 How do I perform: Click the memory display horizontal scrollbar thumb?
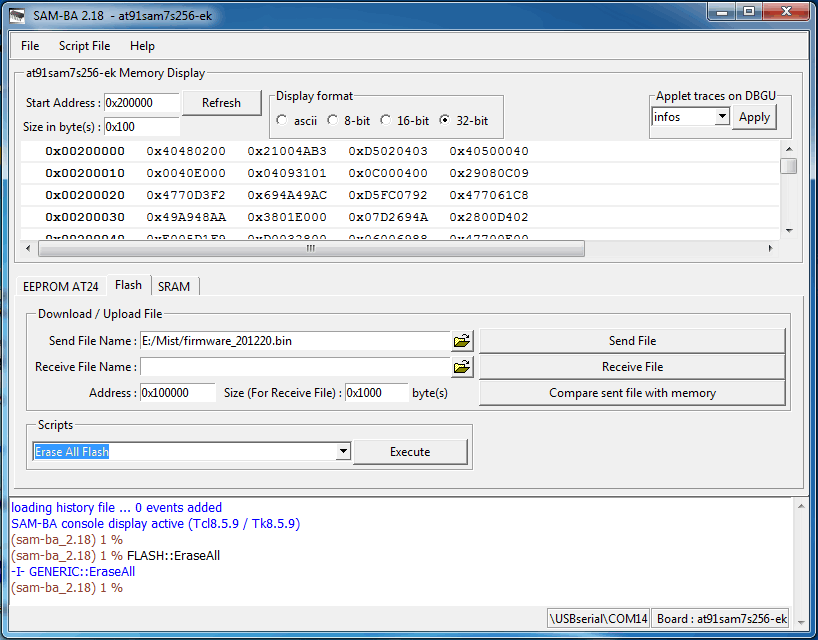coord(311,248)
